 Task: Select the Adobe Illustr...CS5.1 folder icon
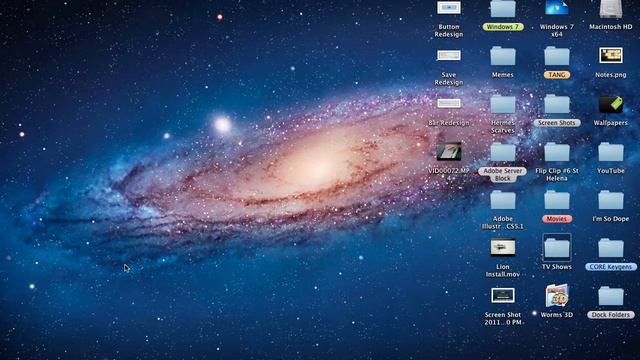[x=502, y=200]
